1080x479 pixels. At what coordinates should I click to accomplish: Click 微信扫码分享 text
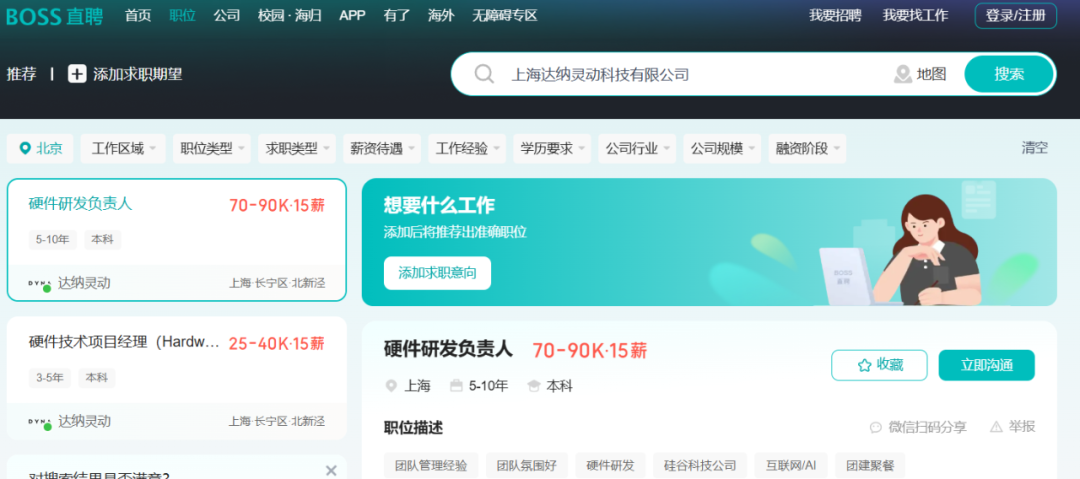[927, 427]
